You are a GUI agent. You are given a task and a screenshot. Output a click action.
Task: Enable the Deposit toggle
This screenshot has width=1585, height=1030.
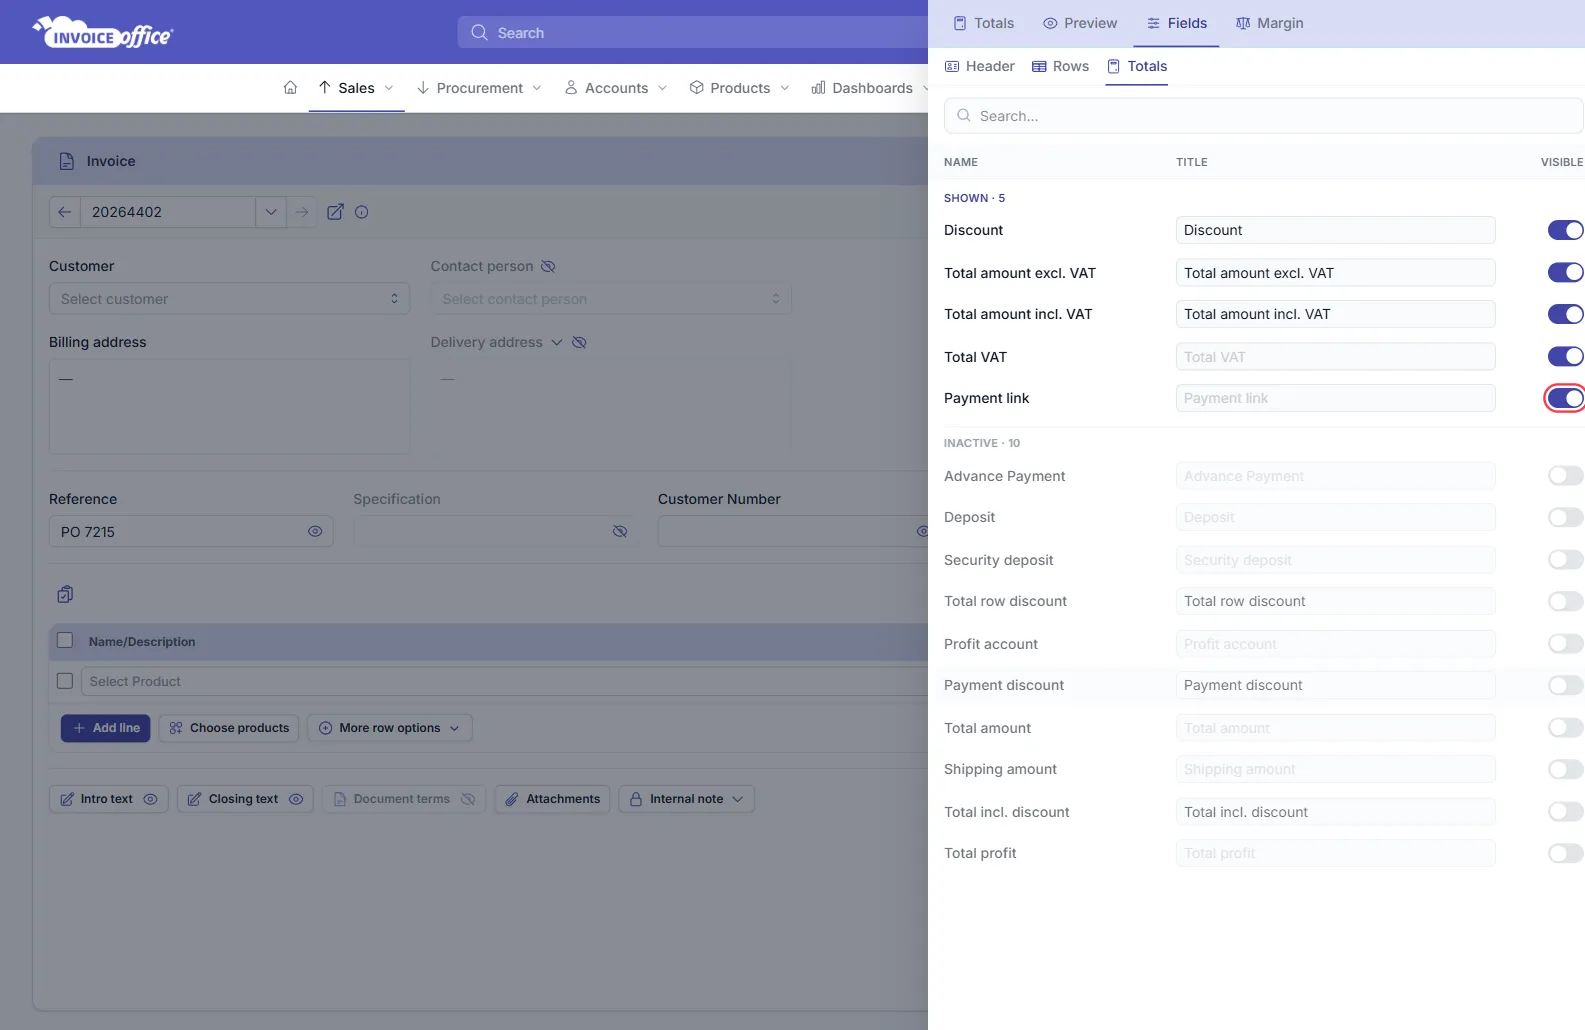pyautogui.click(x=1565, y=517)
